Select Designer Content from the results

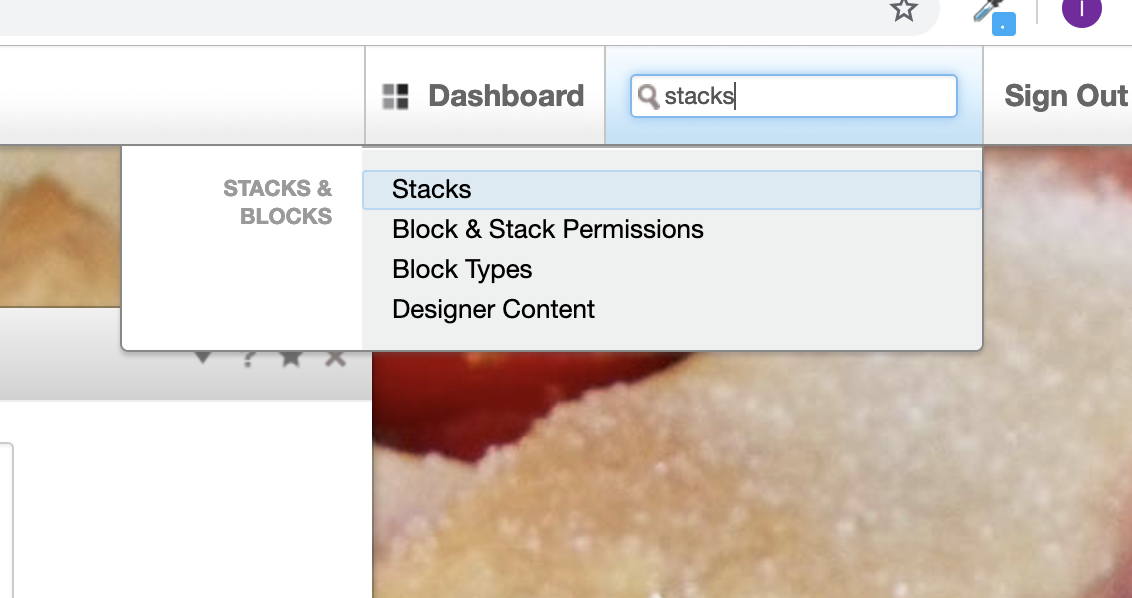pyautogui.click(x=493, y=309)
